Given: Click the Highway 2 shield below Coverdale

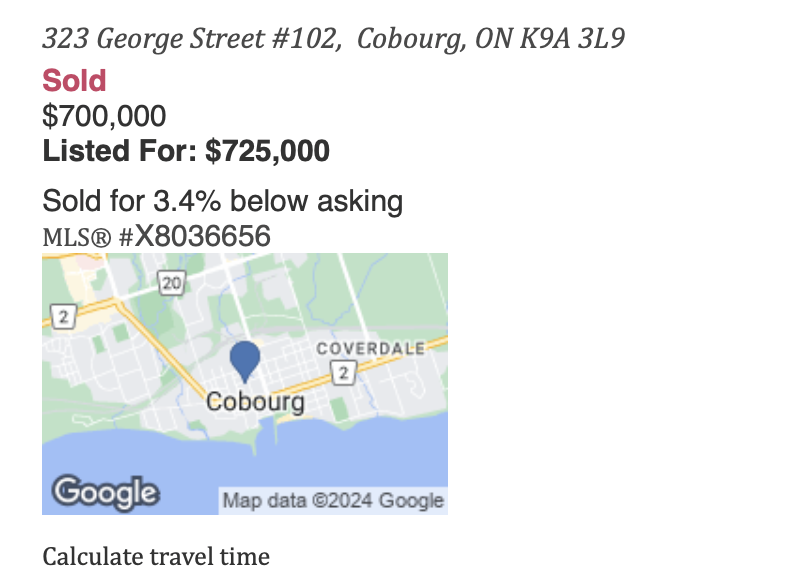Looking at the screenshot, I should click(x=343, y=373).
